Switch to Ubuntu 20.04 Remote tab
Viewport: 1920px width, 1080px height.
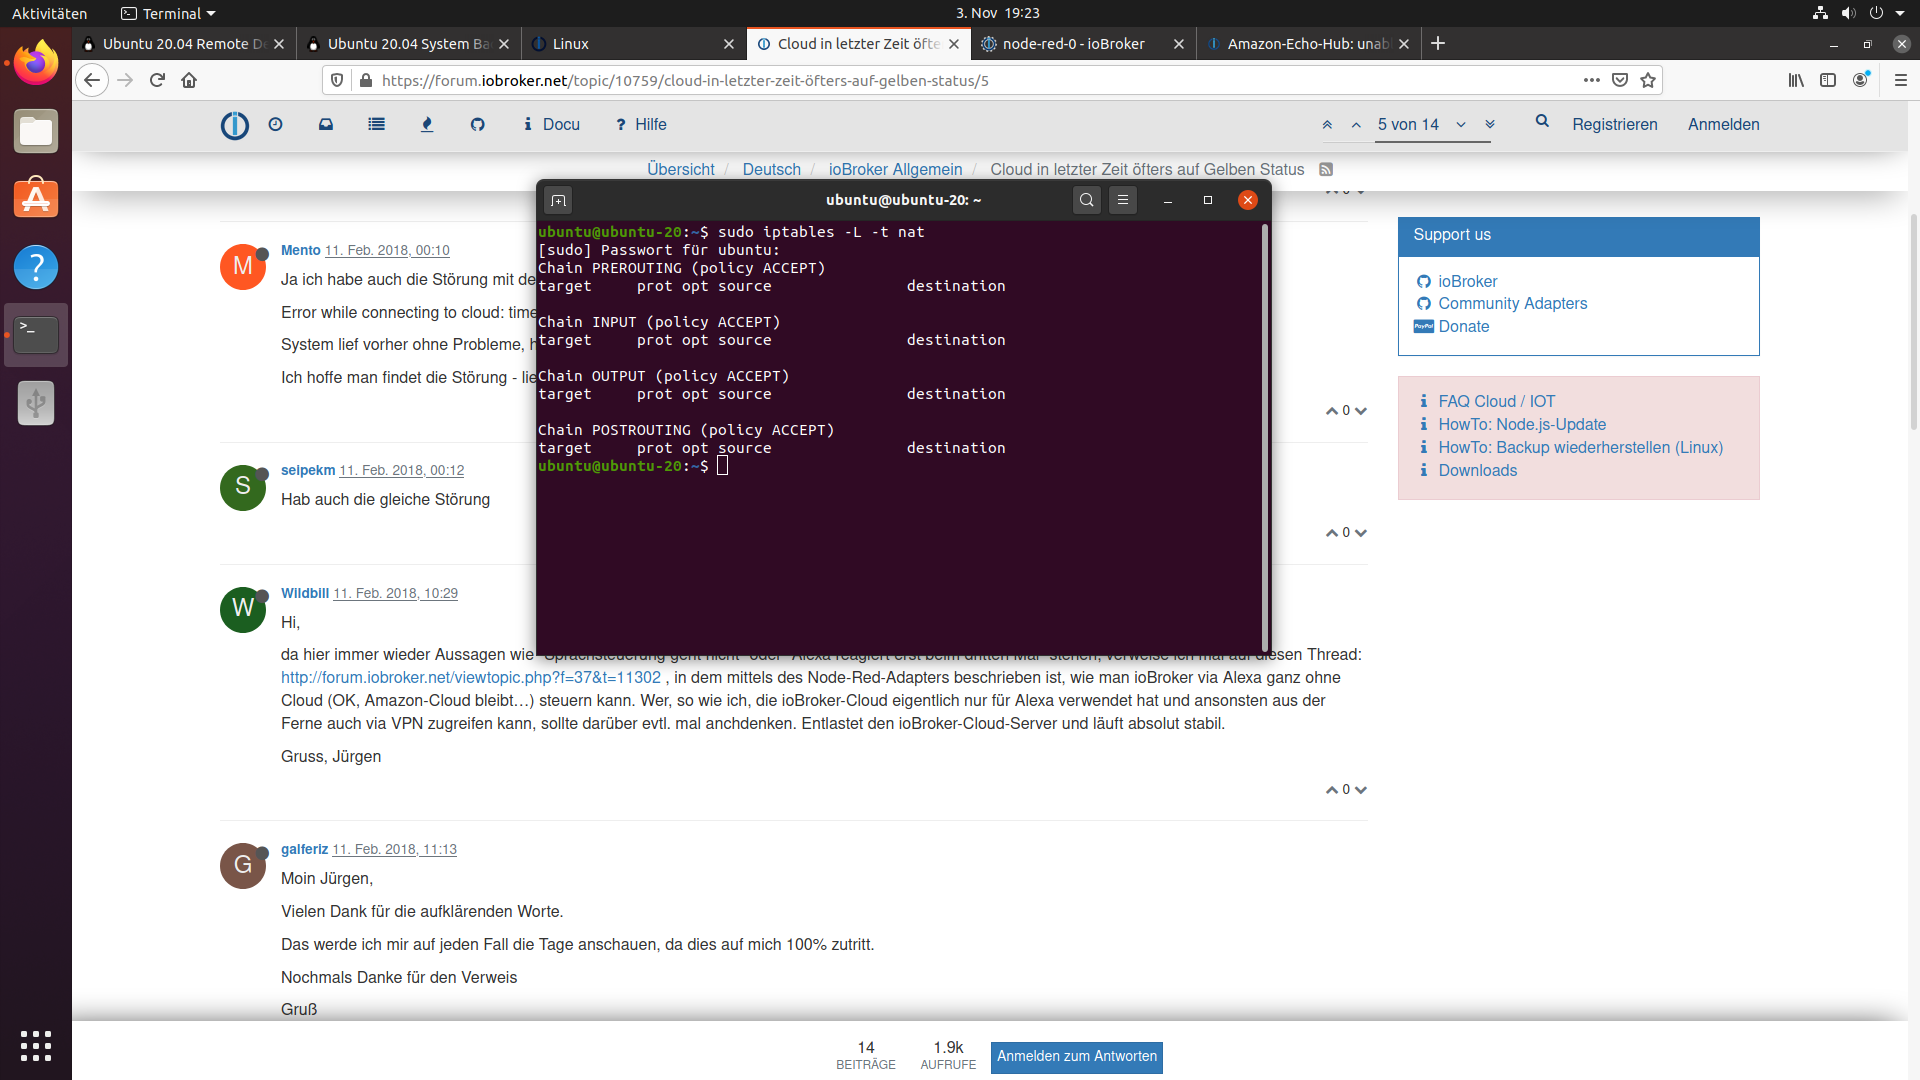[x=184, y=44]
